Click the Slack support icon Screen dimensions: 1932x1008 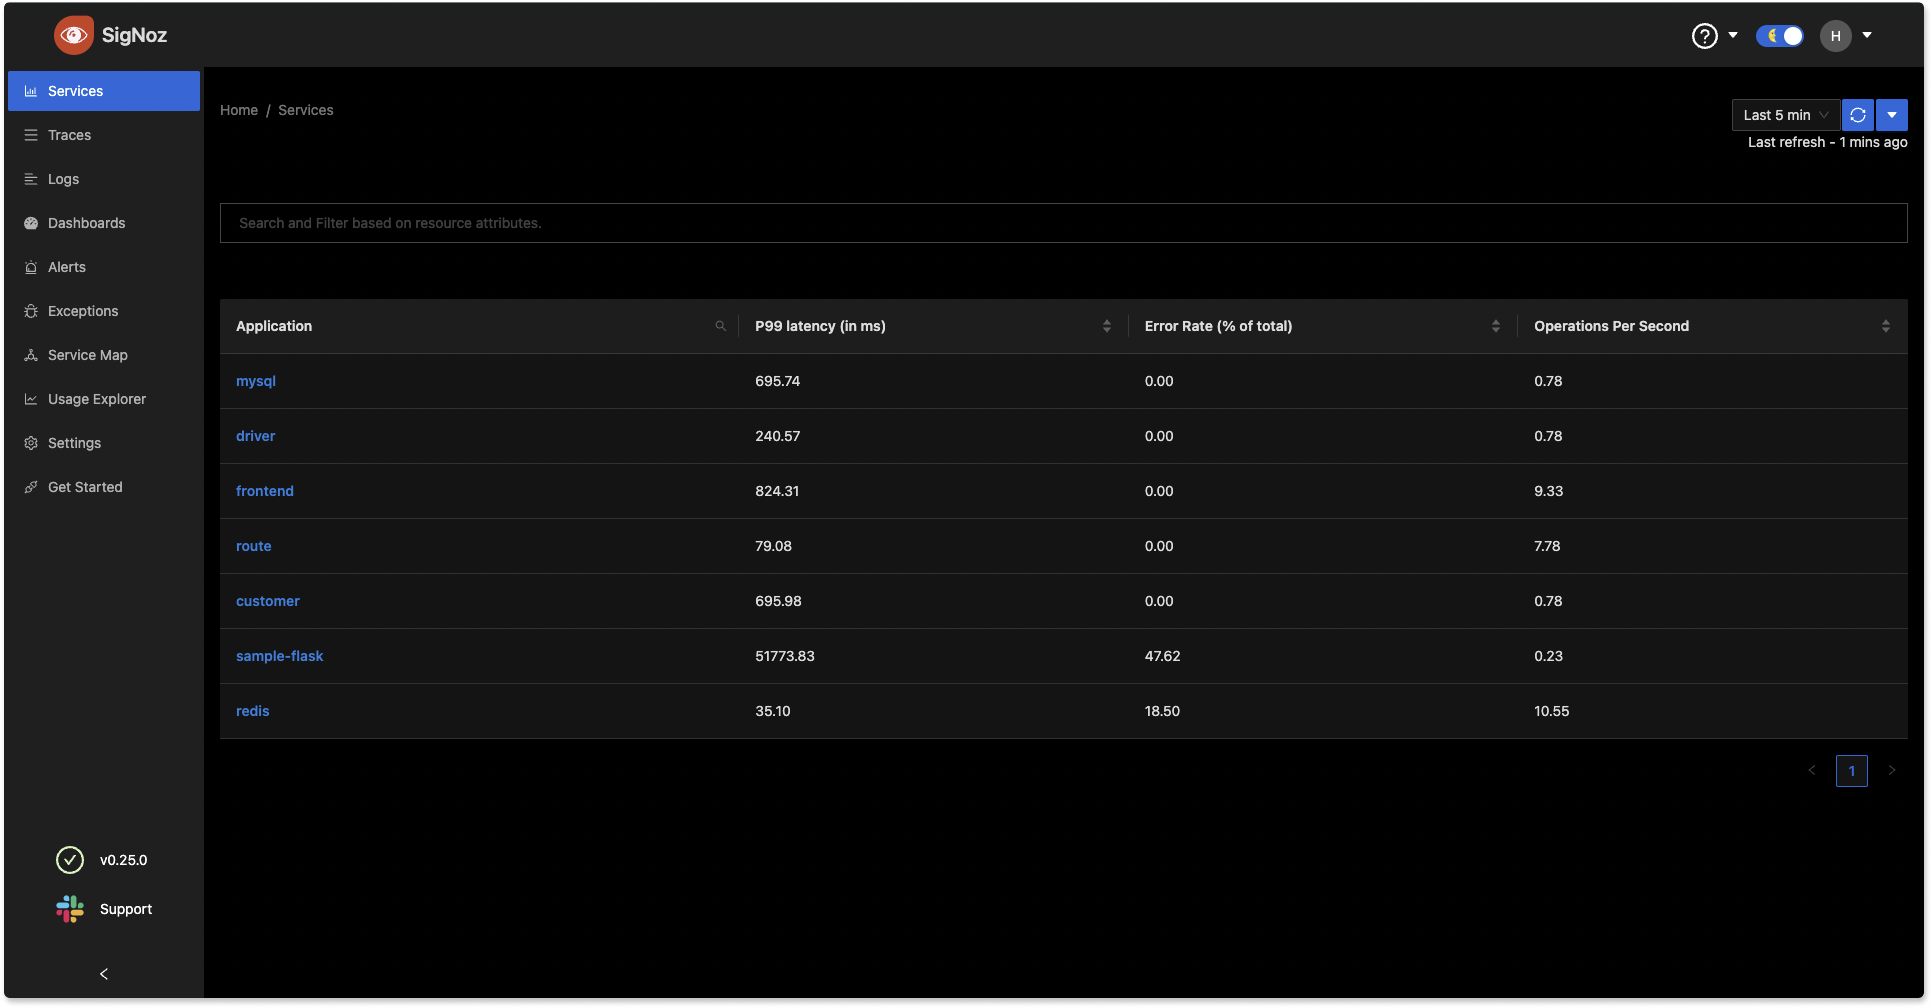(70, 909)
